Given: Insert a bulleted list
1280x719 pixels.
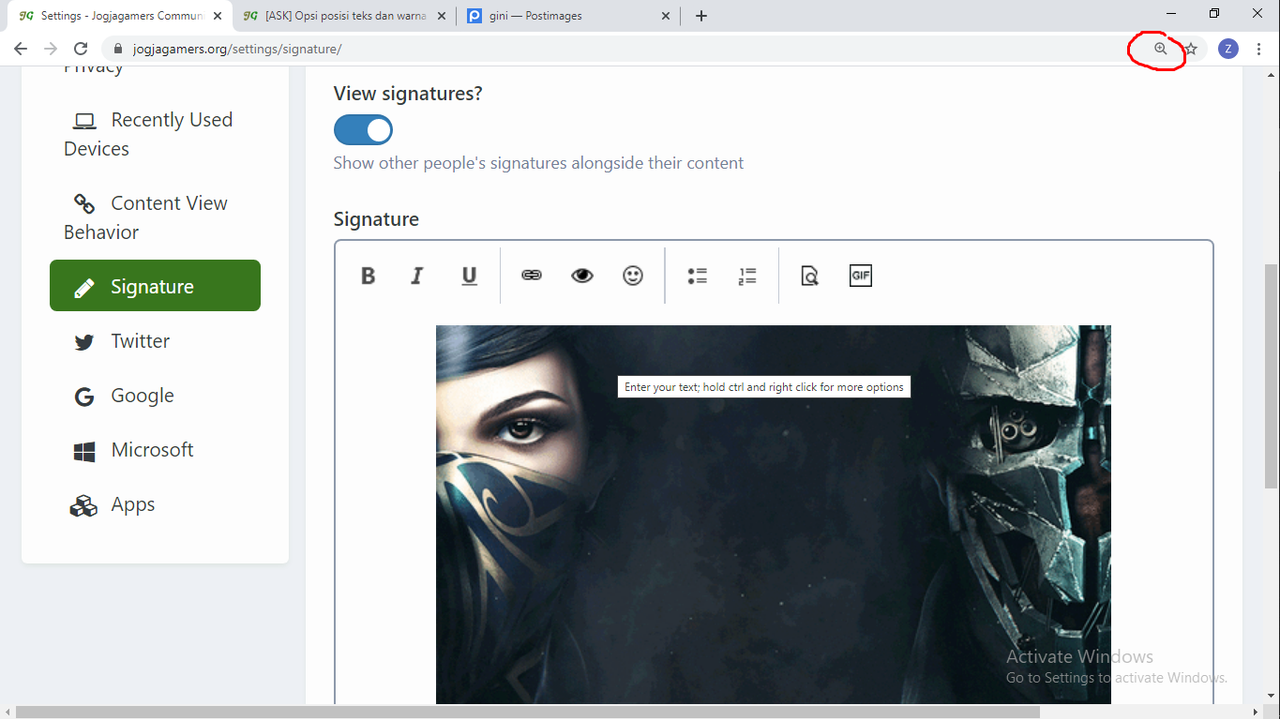Looking at the screenshot, I should click(x=697, y=276).
